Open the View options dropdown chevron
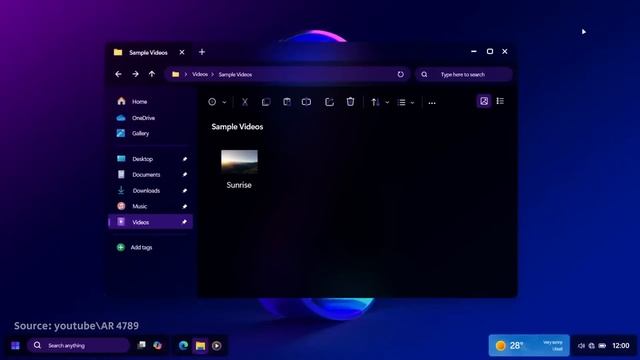 [x=412, y=103]
